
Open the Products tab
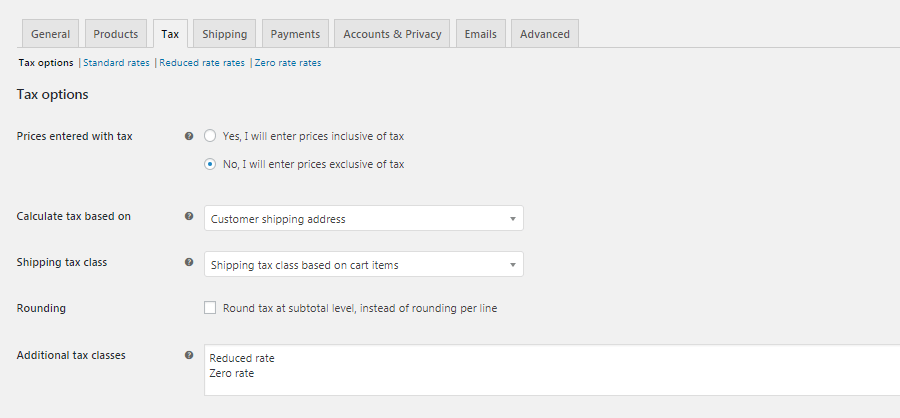pos(116,34)
